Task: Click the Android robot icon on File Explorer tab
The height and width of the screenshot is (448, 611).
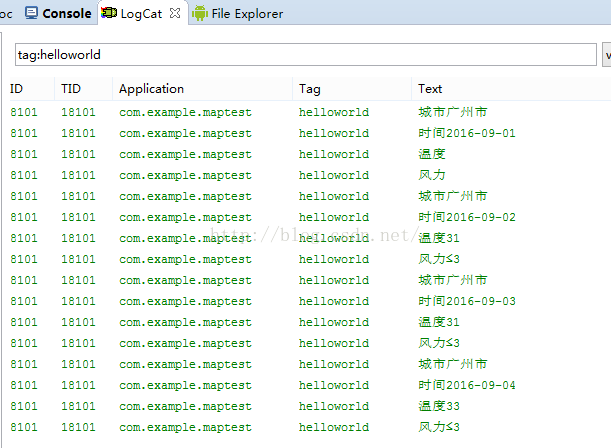Action: (x=200, y=13)
